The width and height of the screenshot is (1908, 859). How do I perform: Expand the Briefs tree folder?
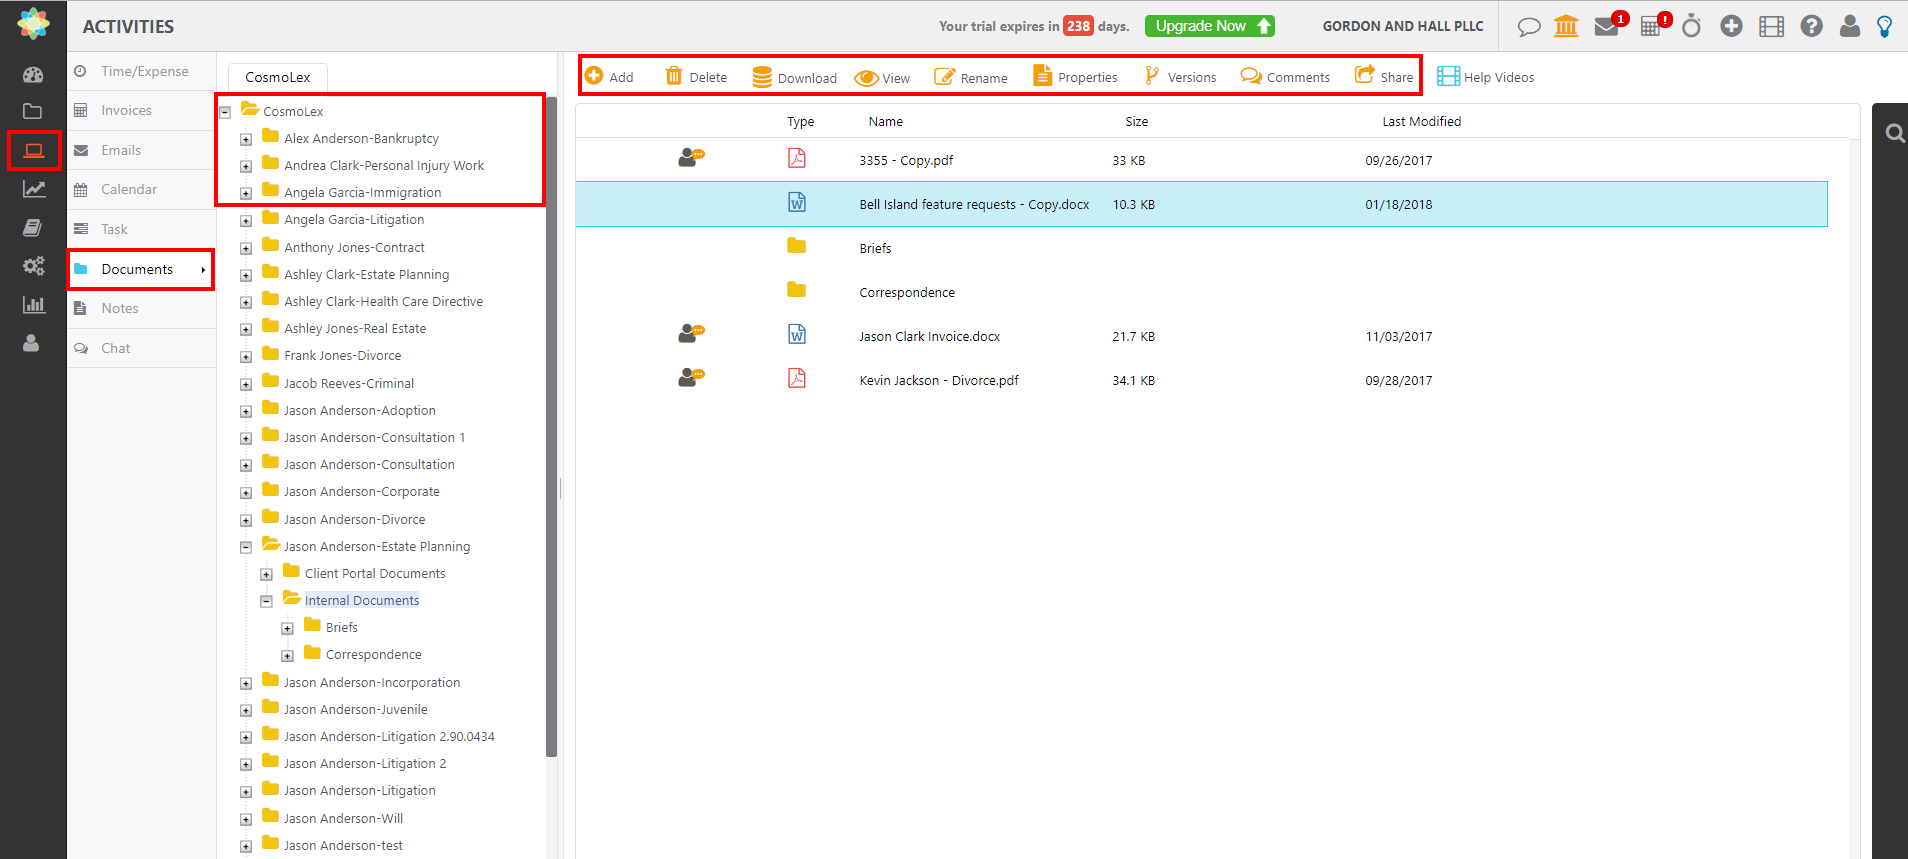point(288,628)
